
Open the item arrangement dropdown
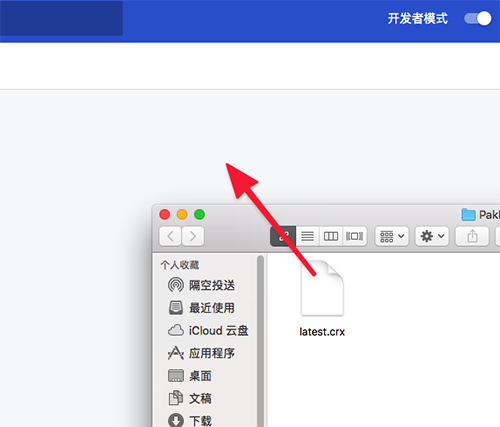[392, 236]
